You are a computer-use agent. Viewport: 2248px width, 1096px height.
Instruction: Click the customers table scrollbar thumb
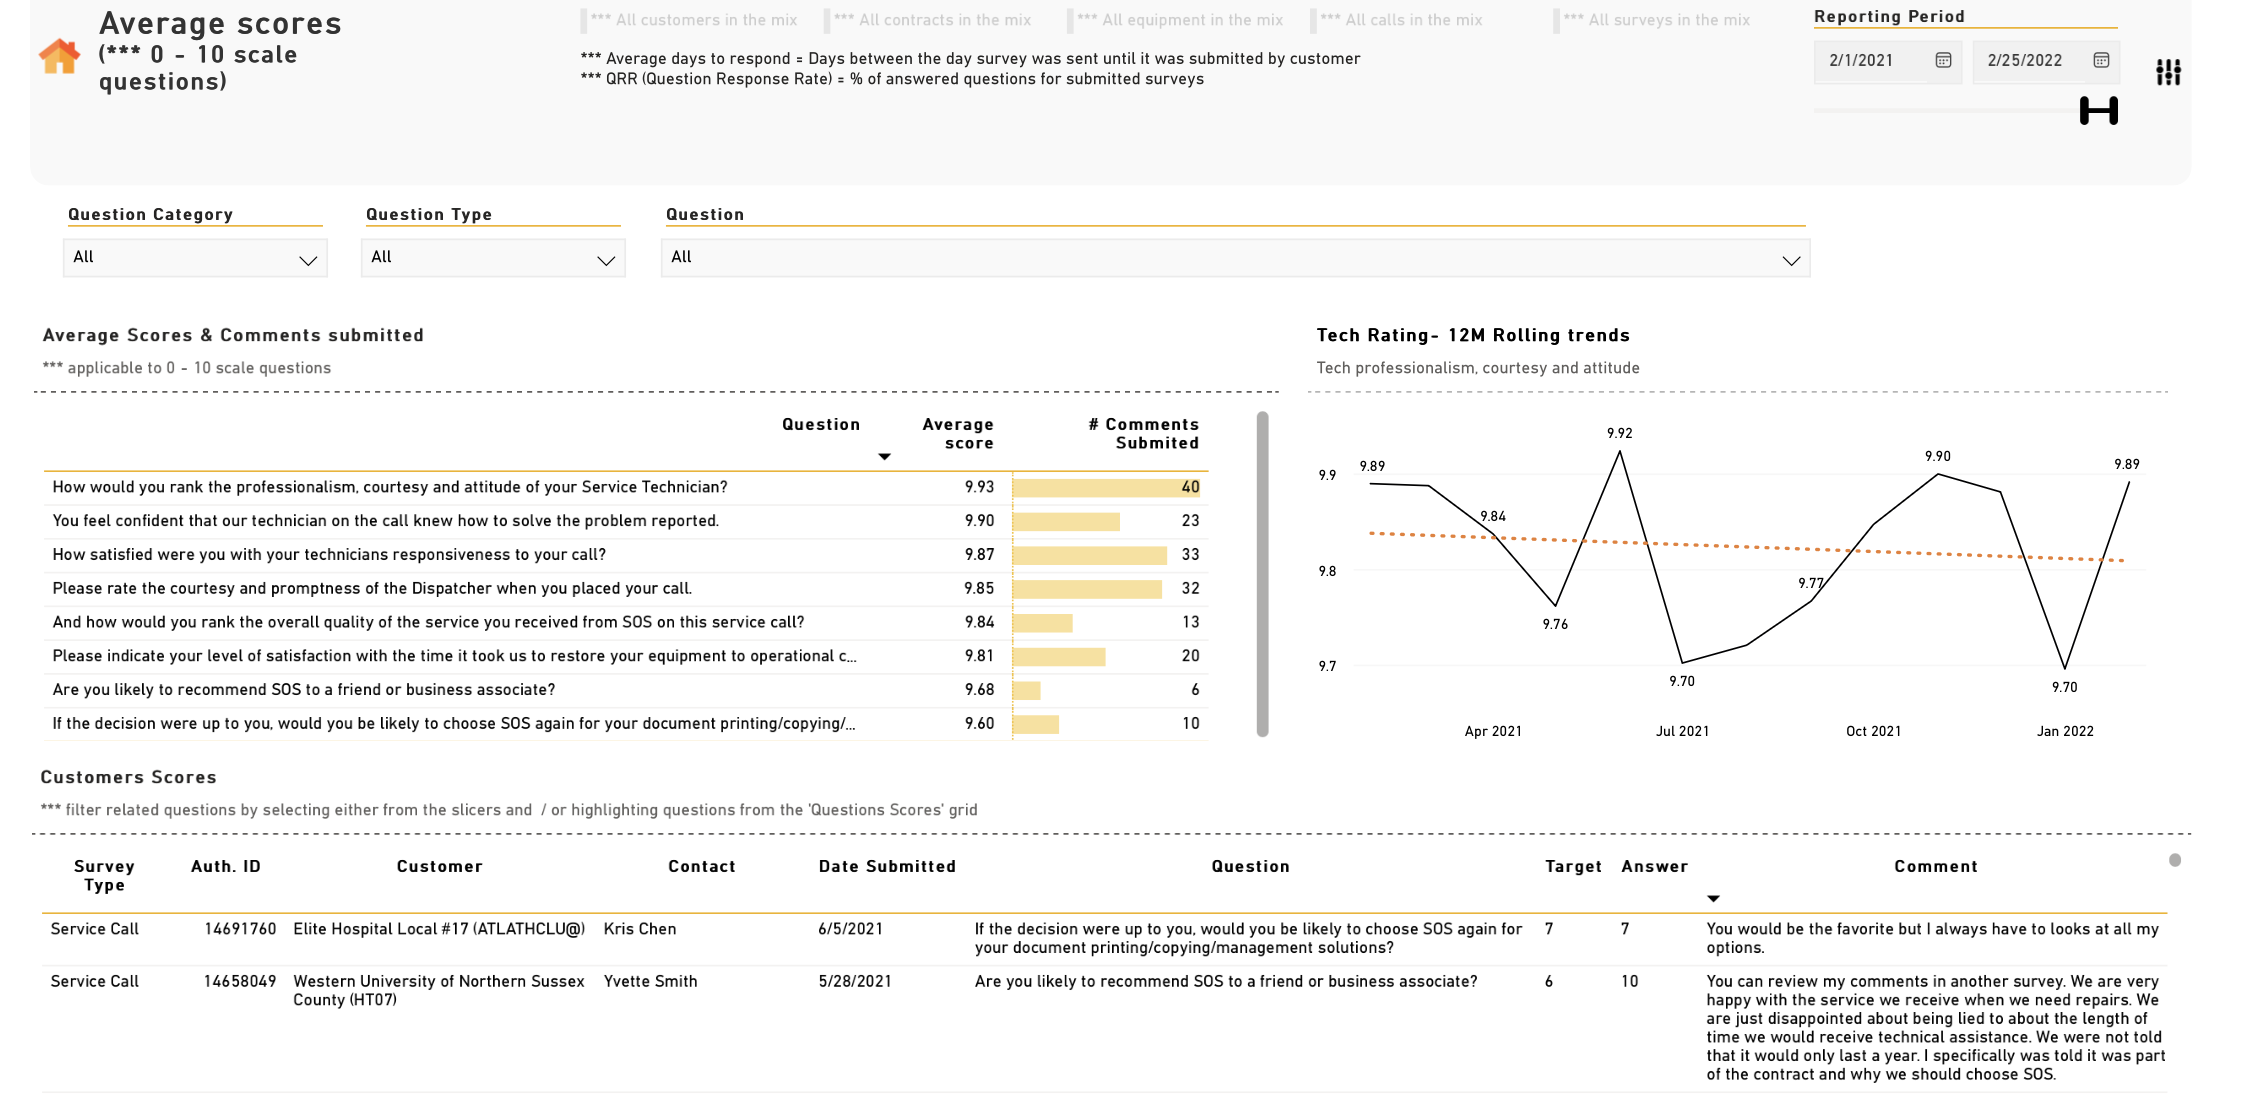click(2175, 860)
